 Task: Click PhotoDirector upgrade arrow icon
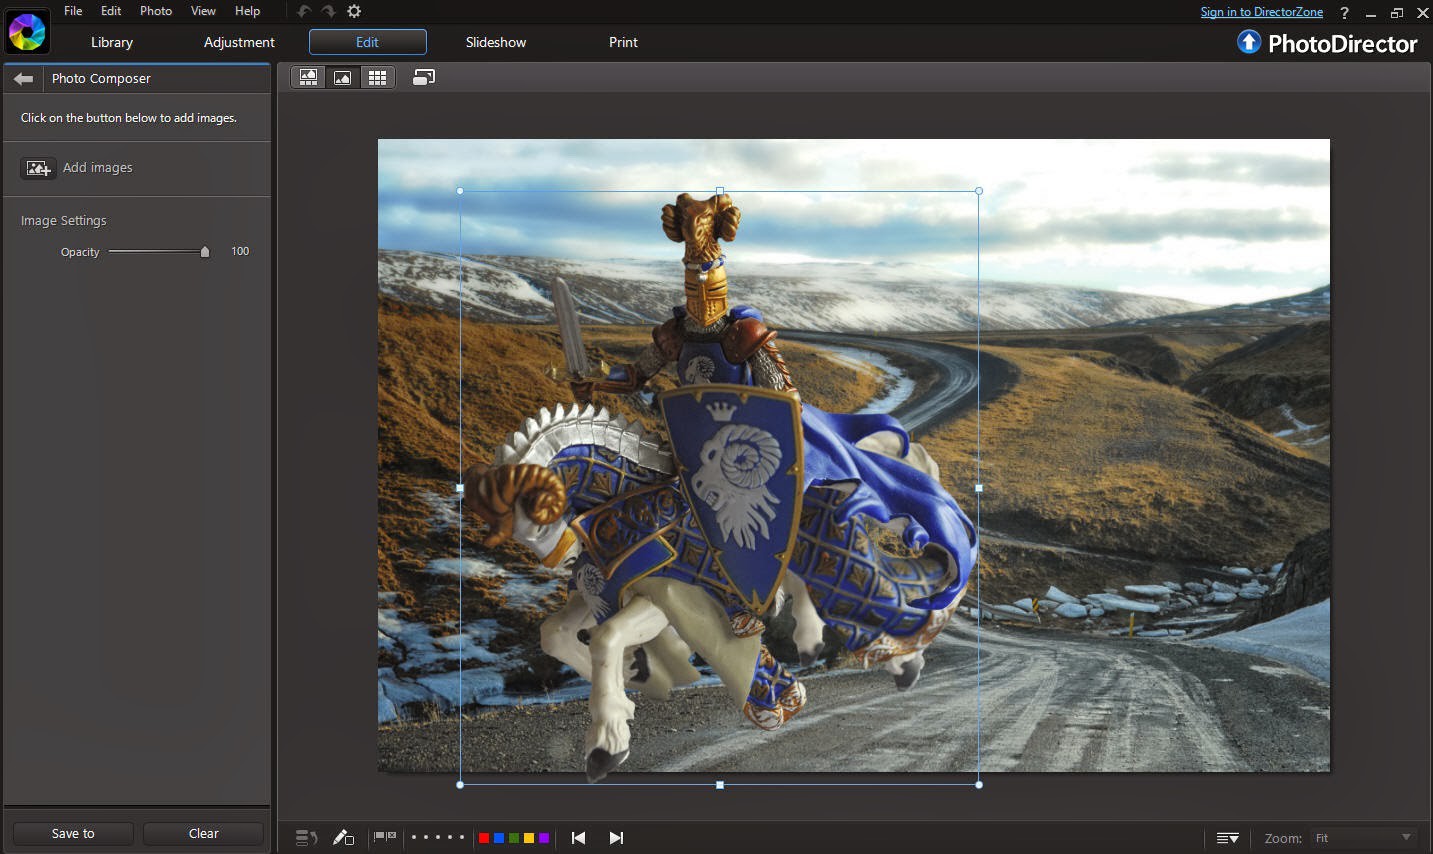pyautogui.click(x=1249, y=42)
